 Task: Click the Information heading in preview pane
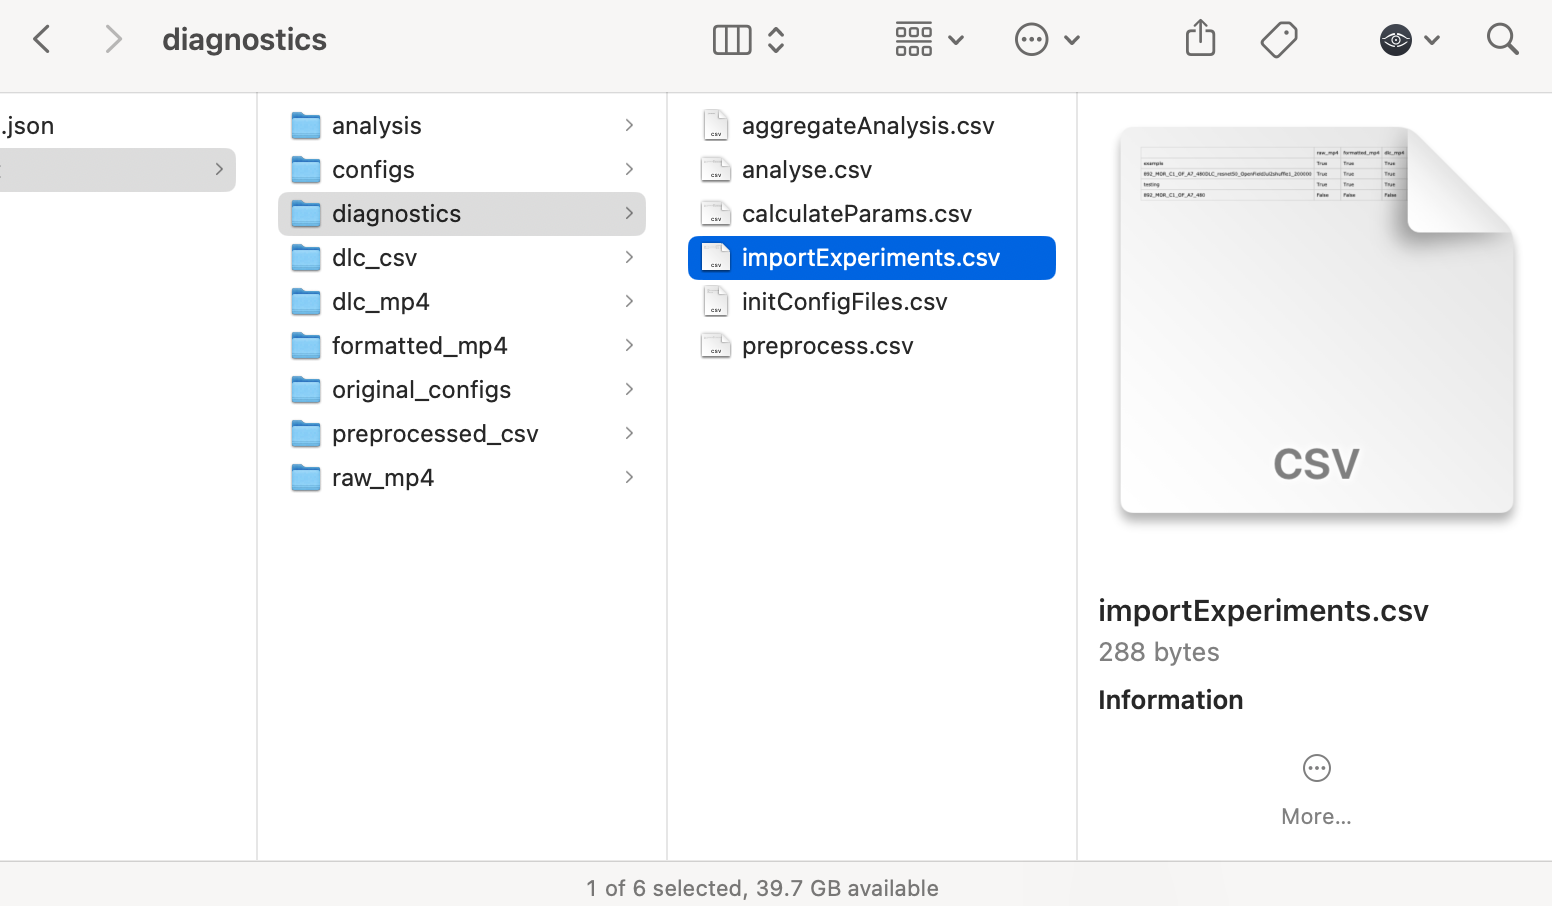click(1170, 700)
